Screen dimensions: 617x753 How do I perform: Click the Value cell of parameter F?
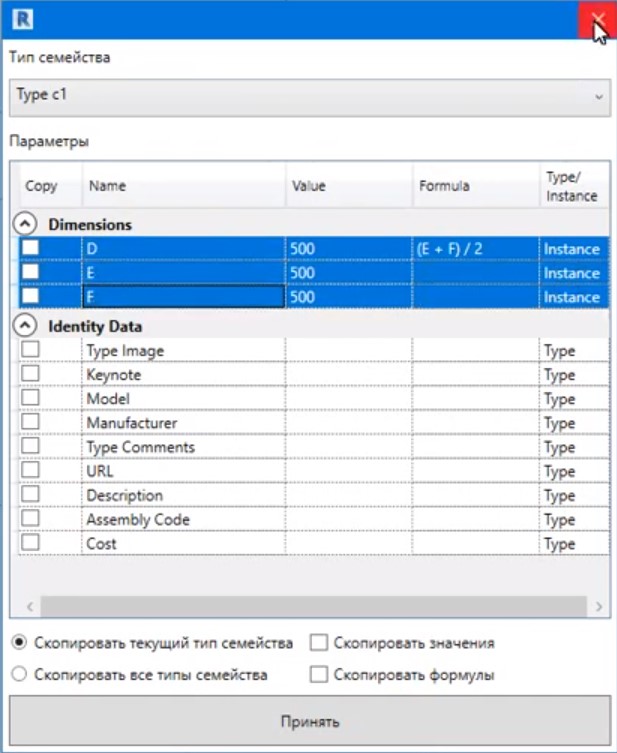click(348, 297)
